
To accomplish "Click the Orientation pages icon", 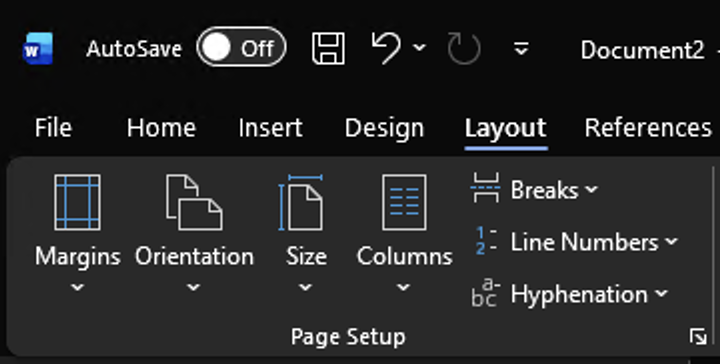I will (x=194, y=202).
